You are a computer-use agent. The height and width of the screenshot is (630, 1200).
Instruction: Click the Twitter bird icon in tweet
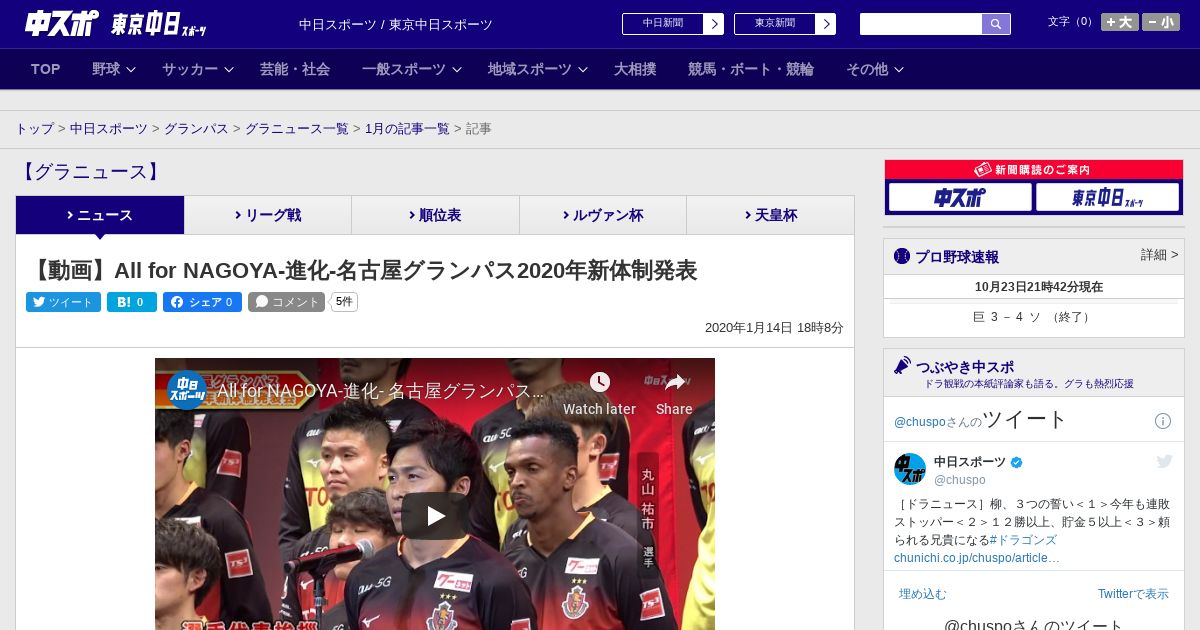tap(1164, 461)
